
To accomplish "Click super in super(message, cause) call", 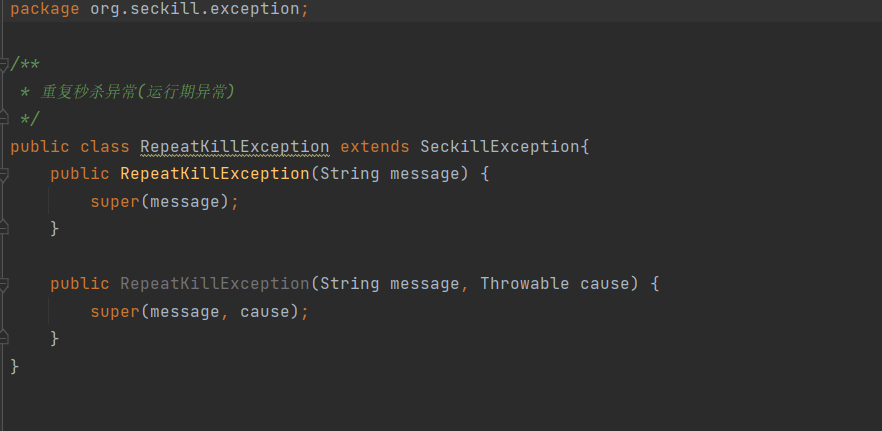I will tap(114, 311).
